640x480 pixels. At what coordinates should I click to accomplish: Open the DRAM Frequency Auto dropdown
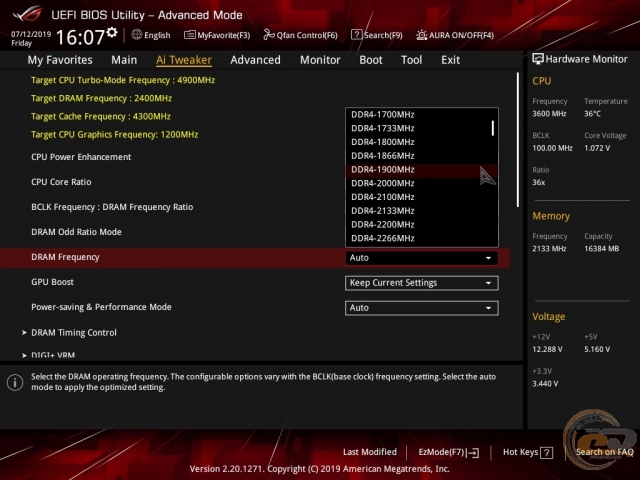coord(422,258)
